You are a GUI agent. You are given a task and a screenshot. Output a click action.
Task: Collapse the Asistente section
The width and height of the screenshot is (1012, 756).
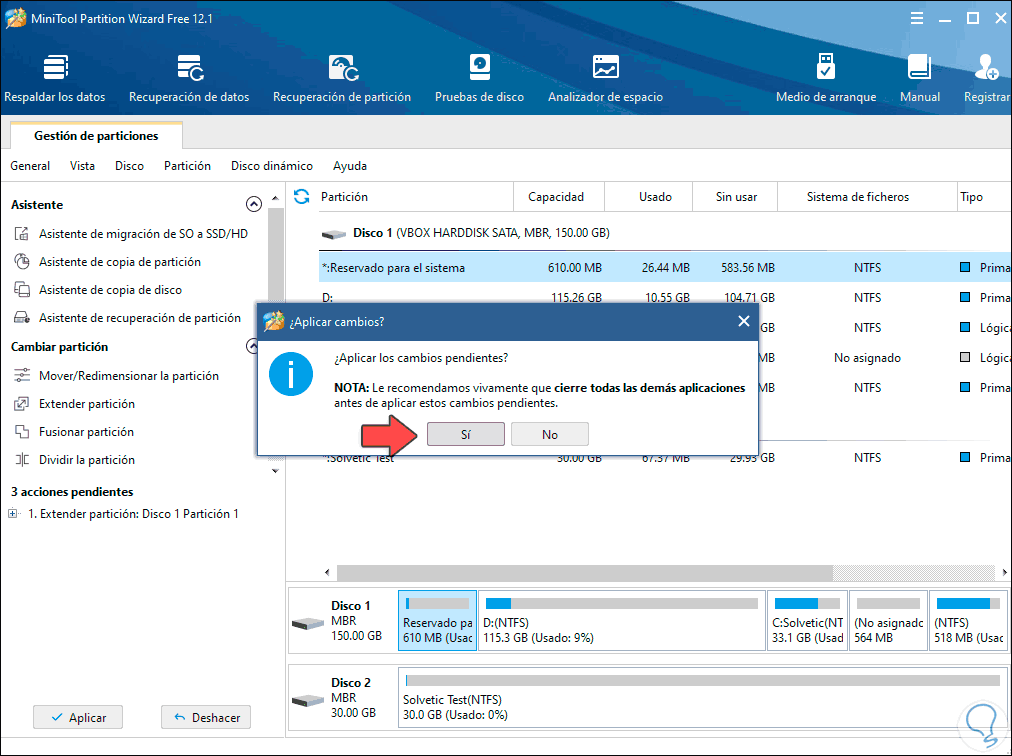pos(254,205)
